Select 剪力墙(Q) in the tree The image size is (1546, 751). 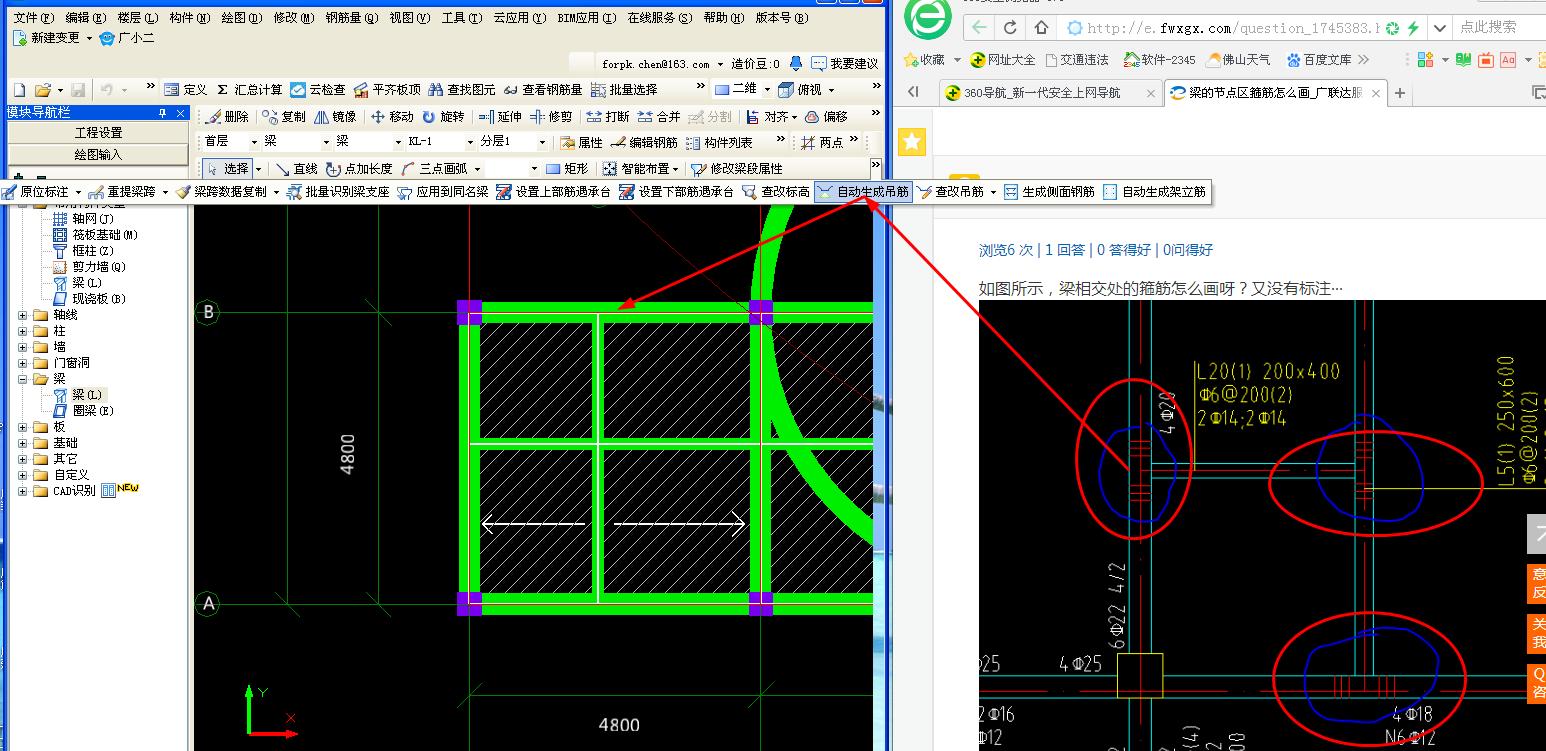90,267
